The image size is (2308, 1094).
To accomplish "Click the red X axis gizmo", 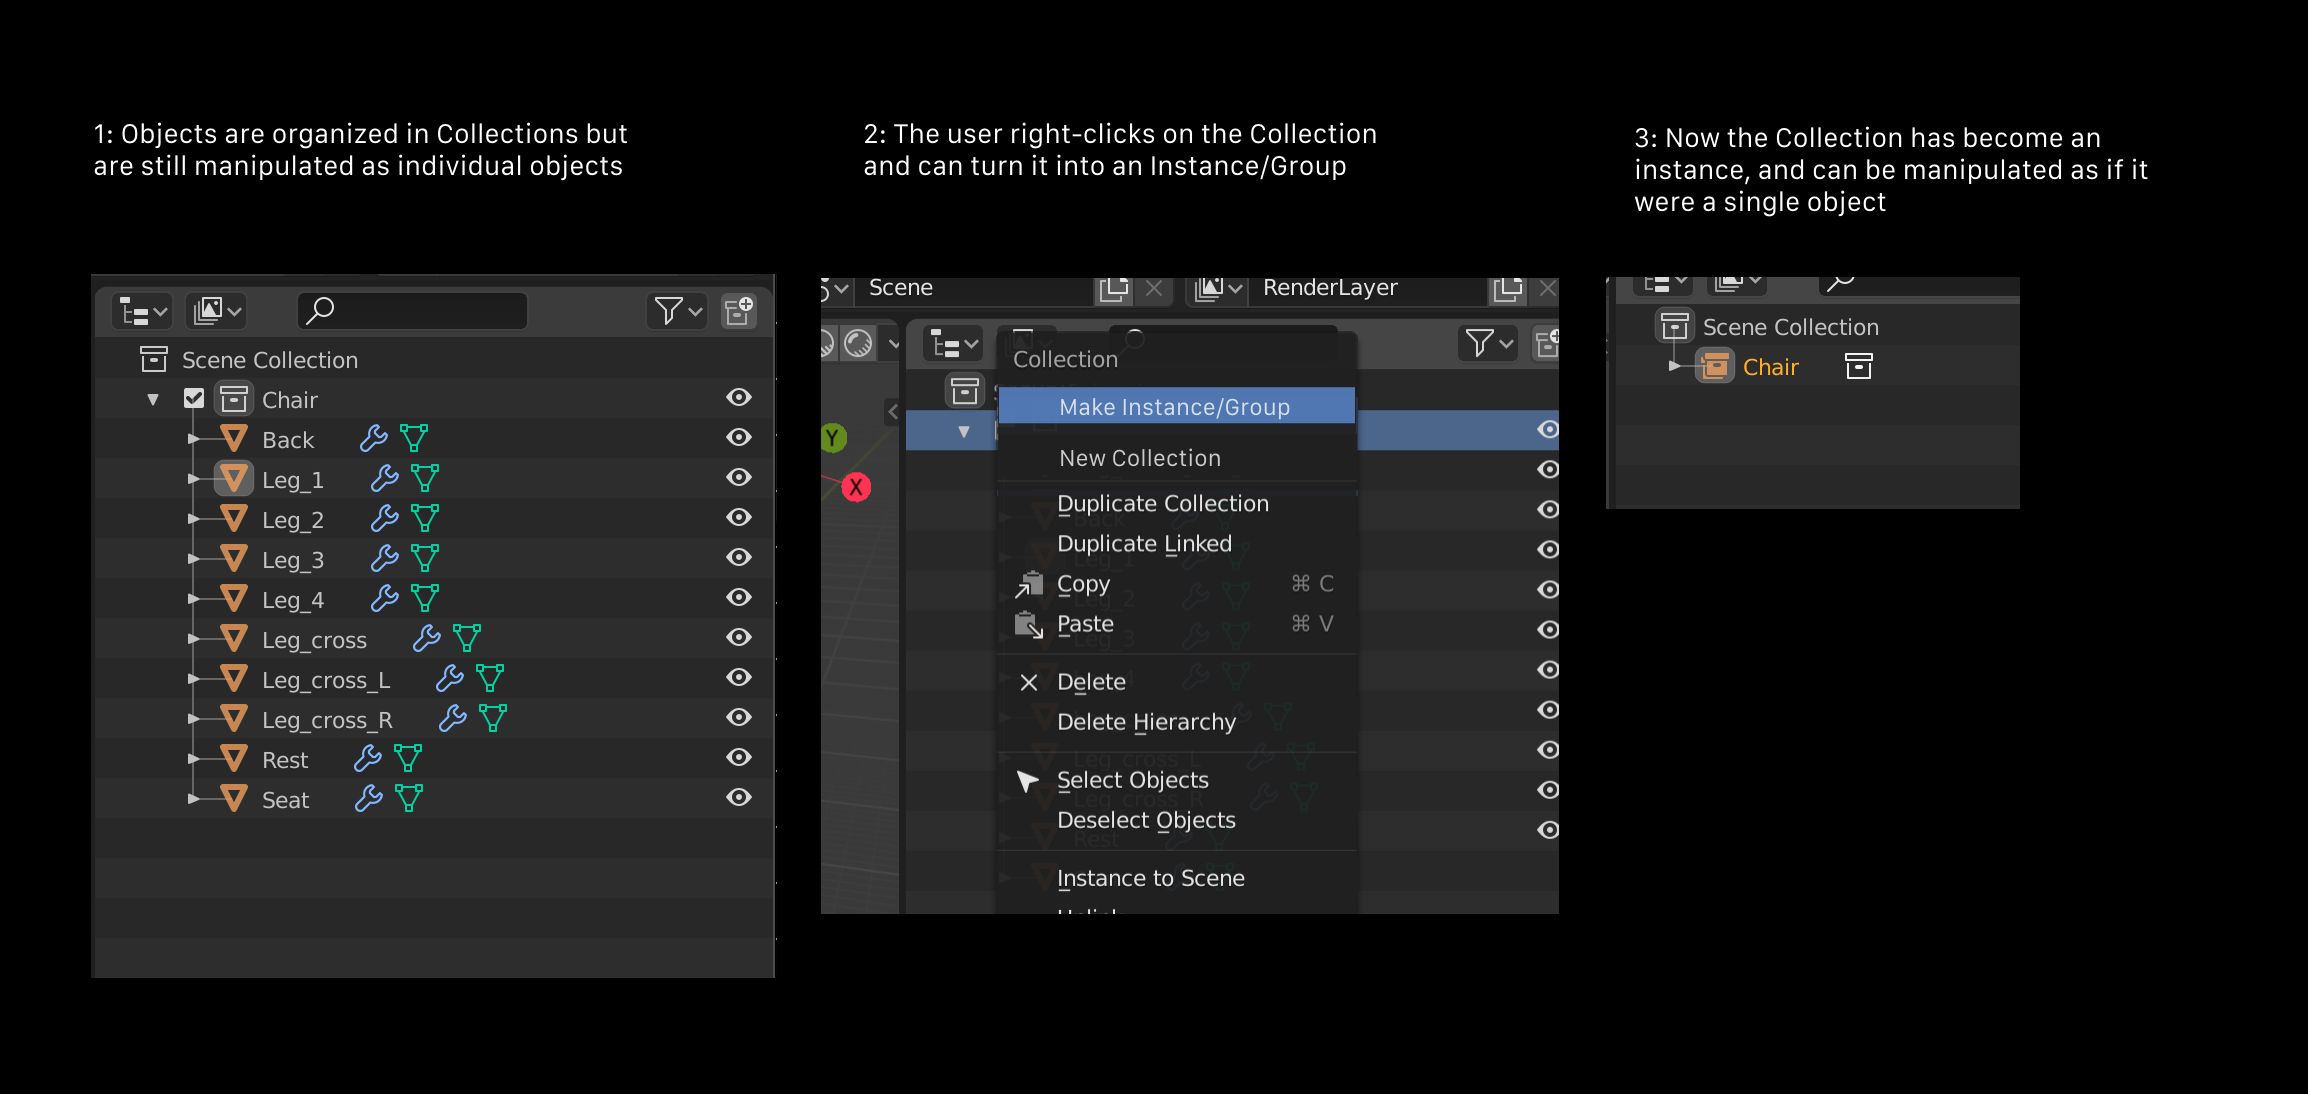I will tap(856, 487).
